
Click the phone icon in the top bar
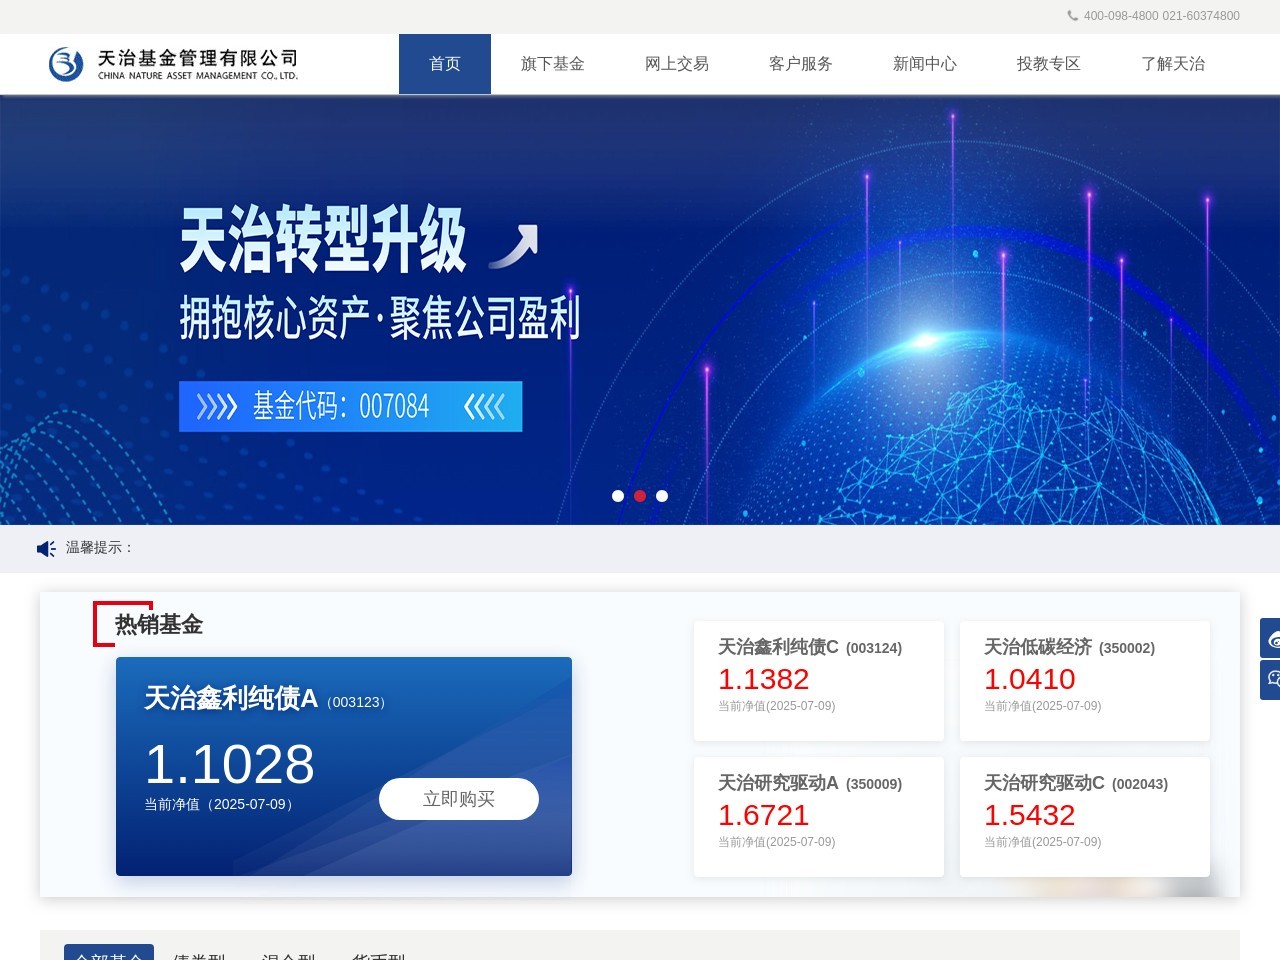(x=1071, y=16)
